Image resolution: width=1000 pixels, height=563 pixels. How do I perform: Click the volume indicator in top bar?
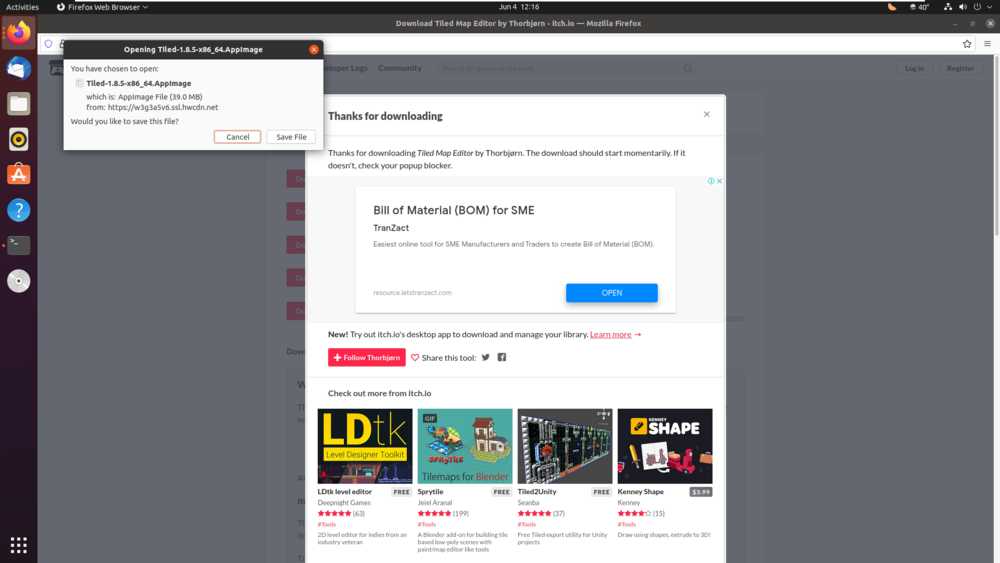pyautogui.click(x=962, y=7)
